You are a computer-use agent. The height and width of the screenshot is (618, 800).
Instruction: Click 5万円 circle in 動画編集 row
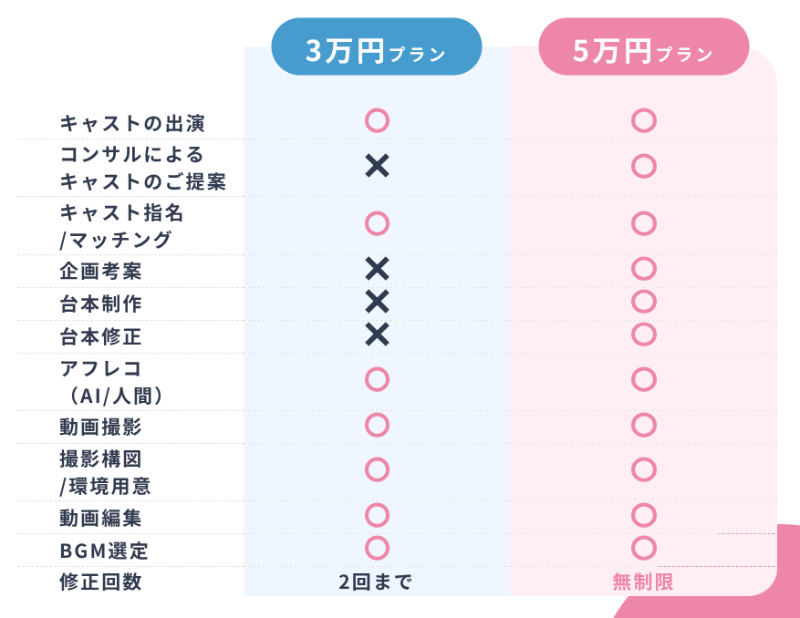[x=643, y=515]
